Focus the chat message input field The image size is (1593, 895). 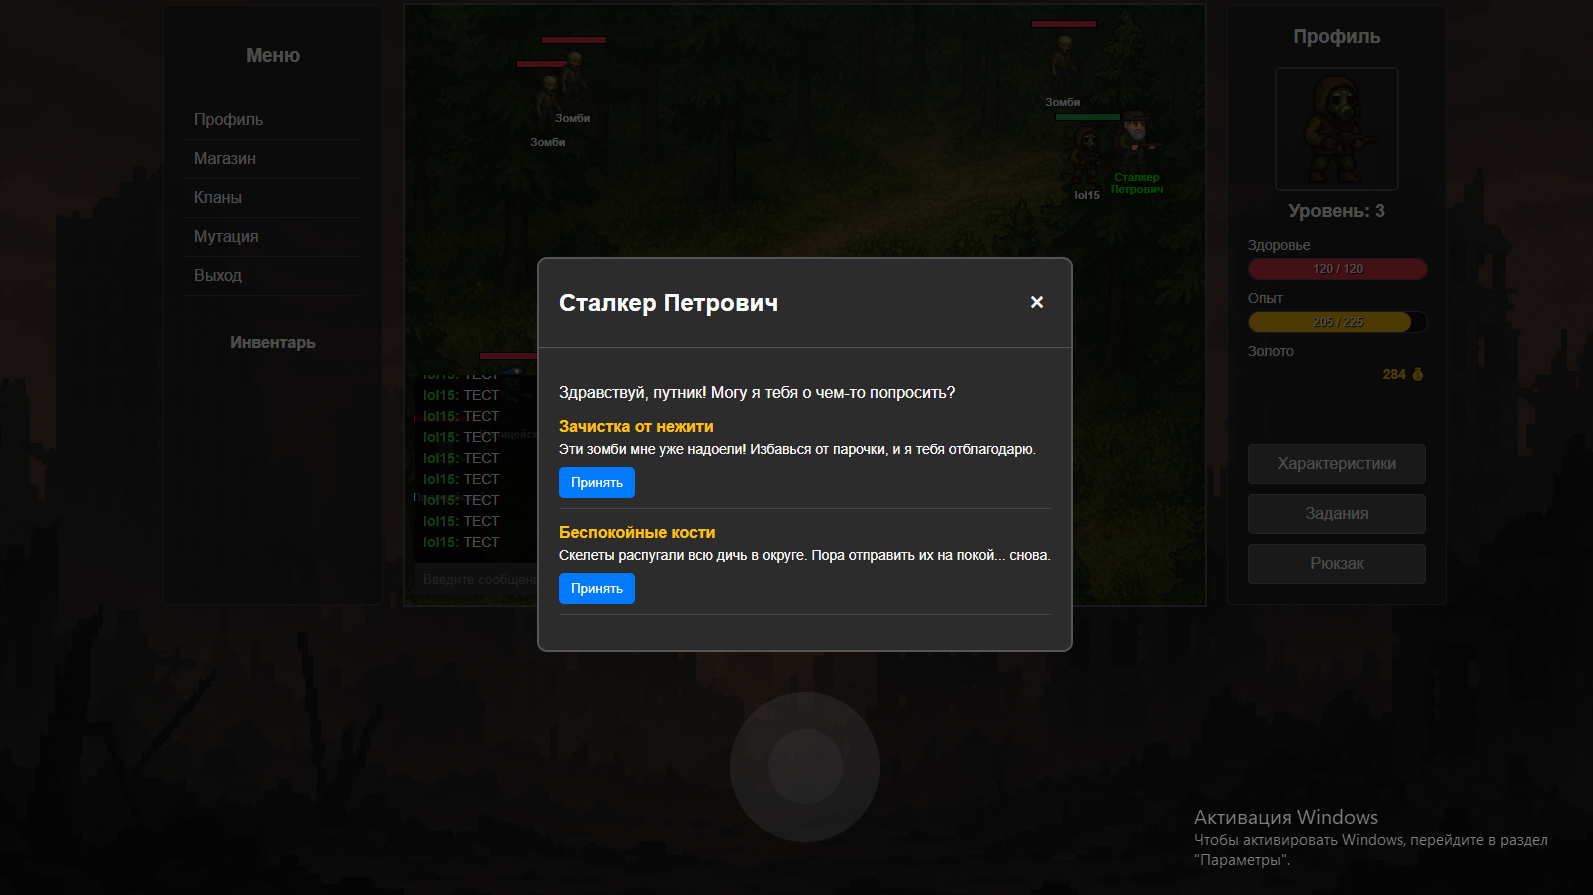476,580
